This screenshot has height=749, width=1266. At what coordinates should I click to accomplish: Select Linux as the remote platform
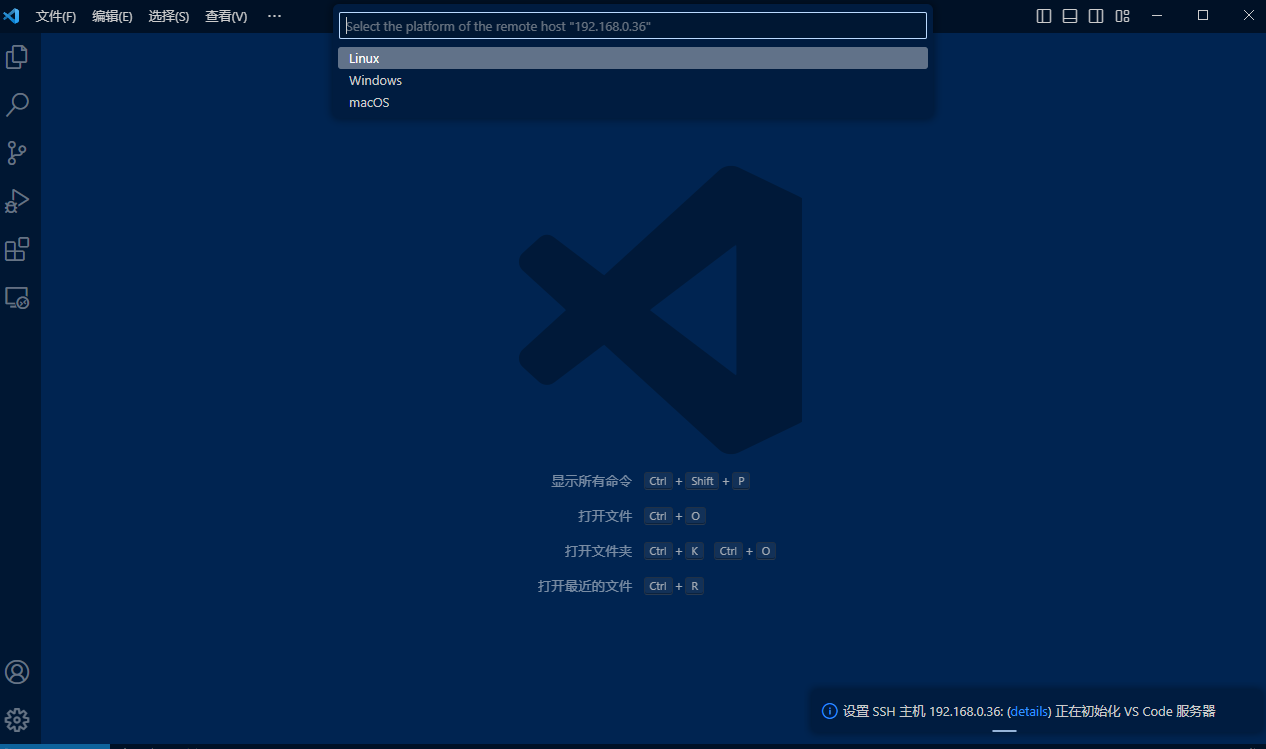click(x=633, y=58)
